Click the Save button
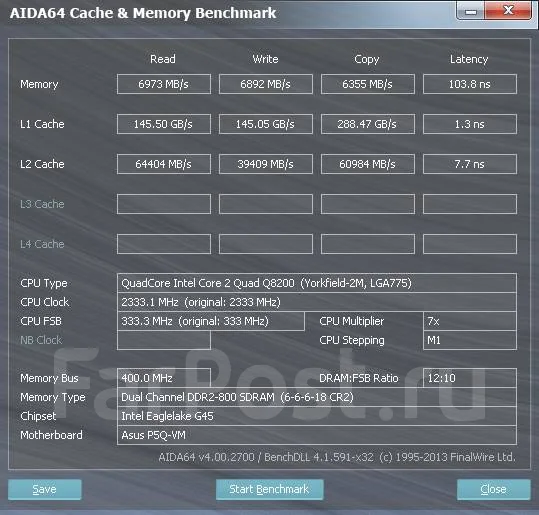This screenshot has height=515, width=539. coord(45,489)
